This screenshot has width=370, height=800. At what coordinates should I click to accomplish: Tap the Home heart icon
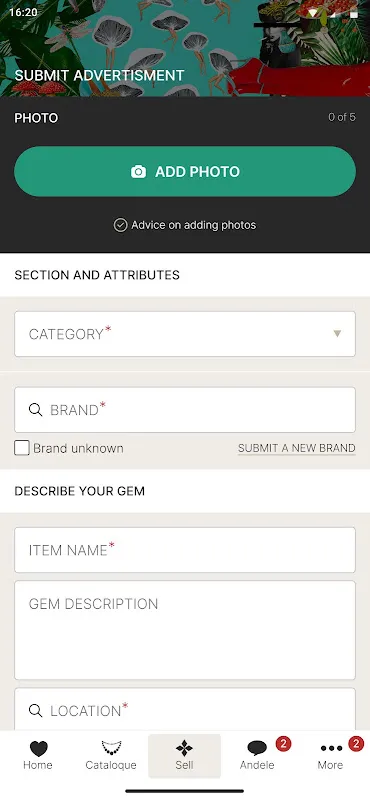point(38,748)
